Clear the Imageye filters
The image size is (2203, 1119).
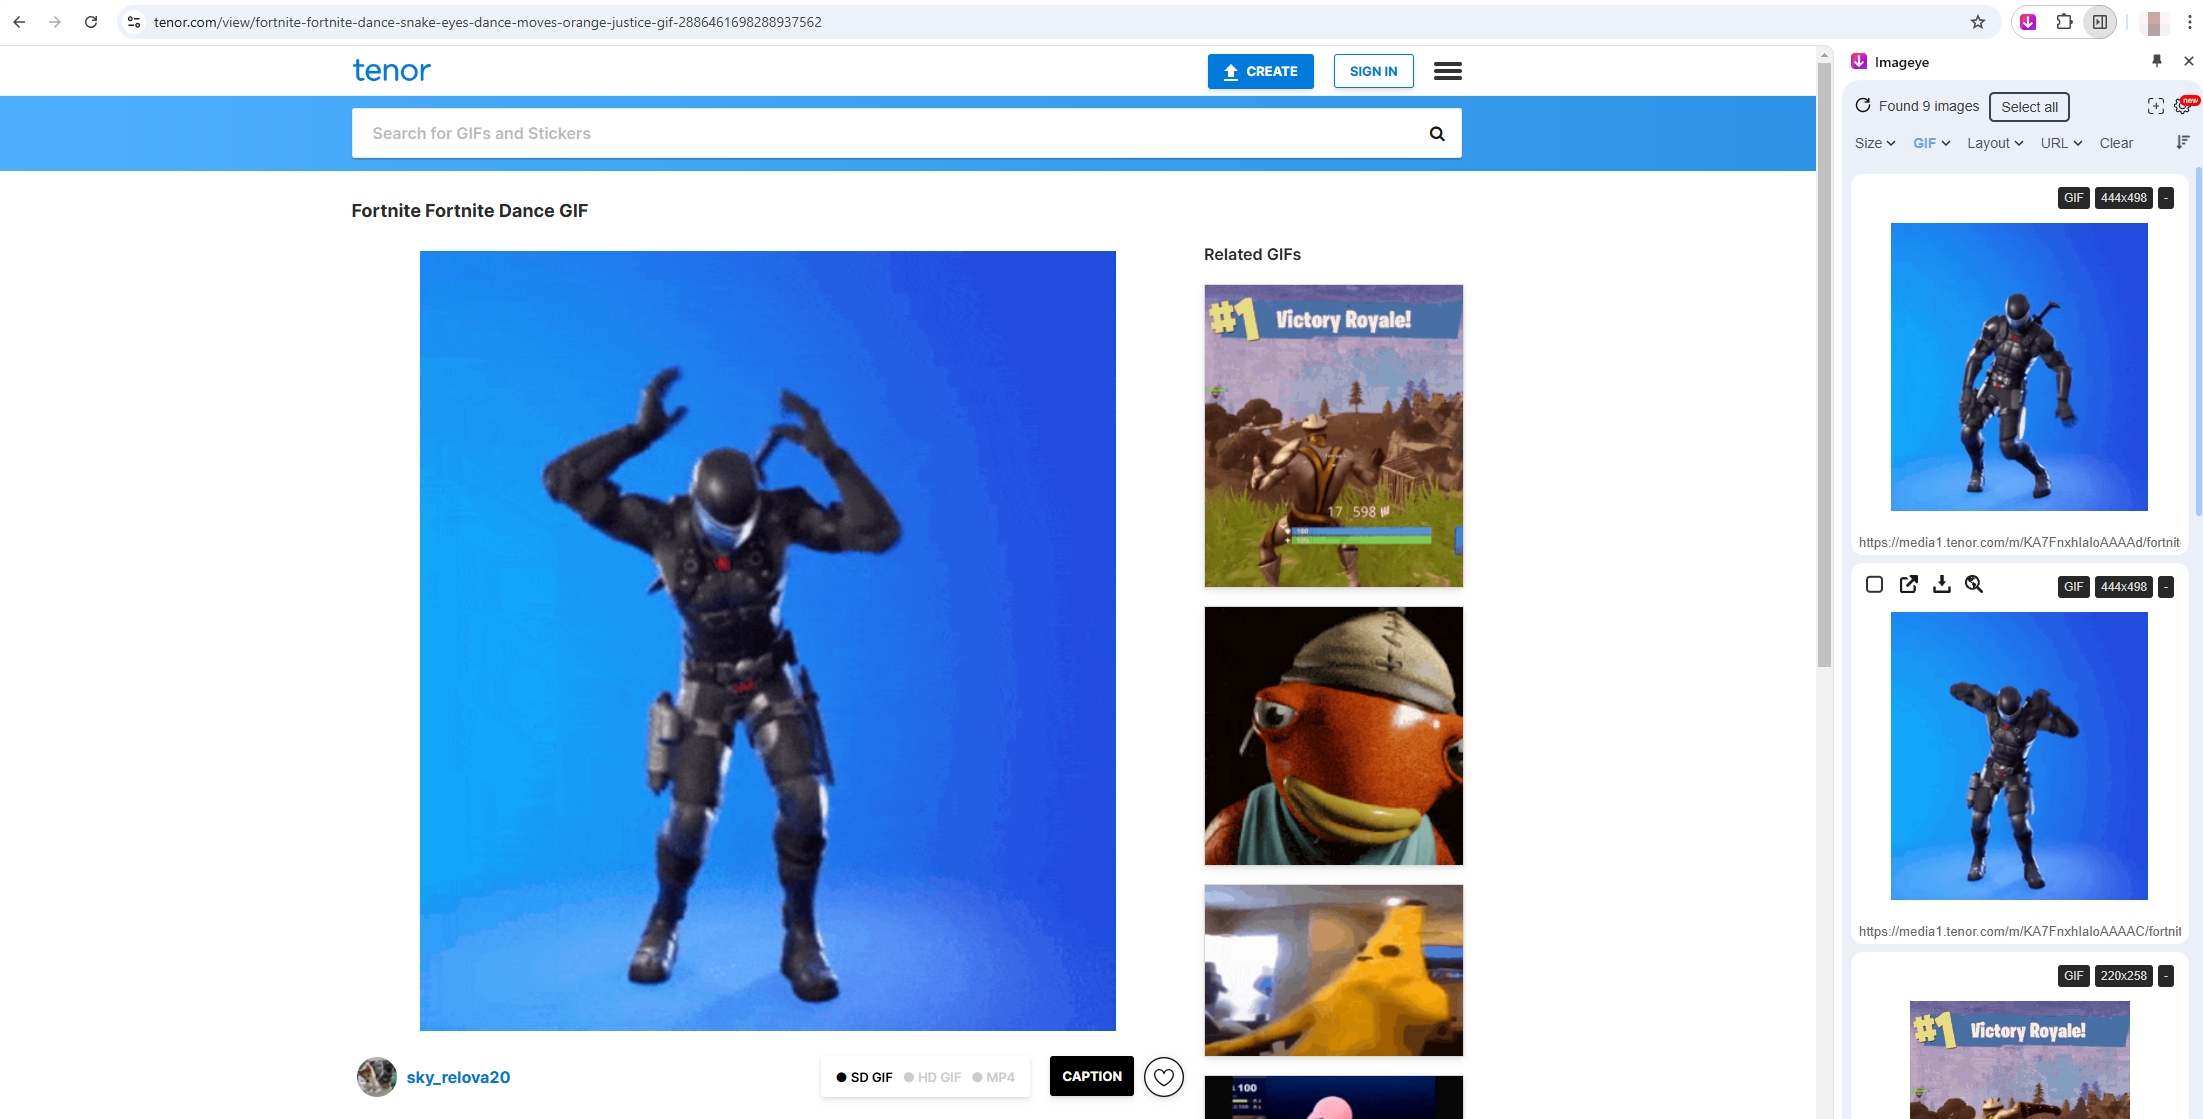[2116, 143]
